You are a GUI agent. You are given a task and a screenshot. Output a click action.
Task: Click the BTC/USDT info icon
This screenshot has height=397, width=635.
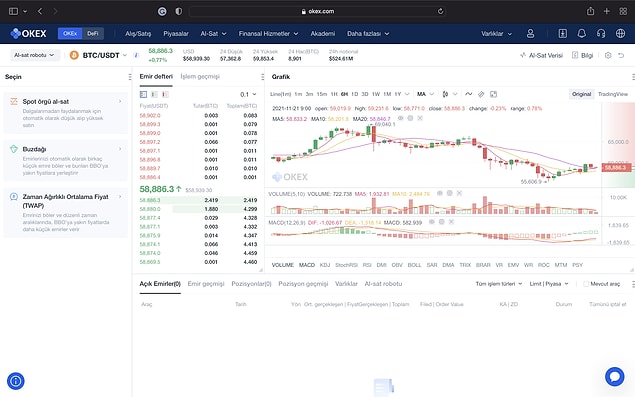point(136,55)
